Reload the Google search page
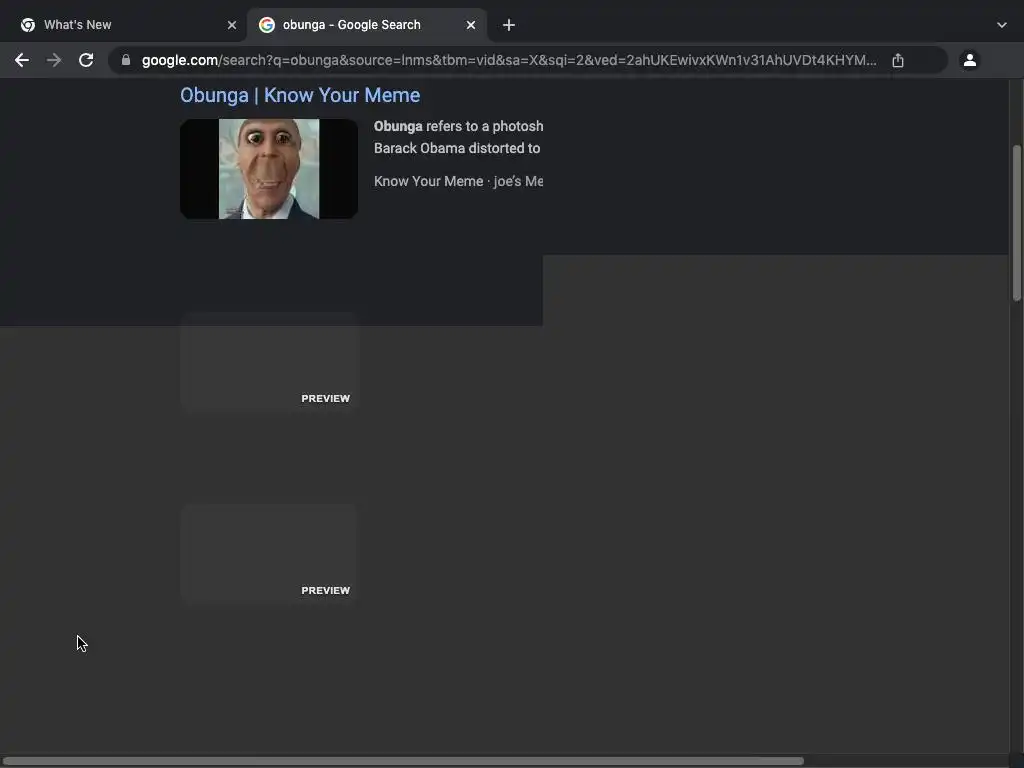This screenshot has height=768, width=1024. click(x=86, y=60)
